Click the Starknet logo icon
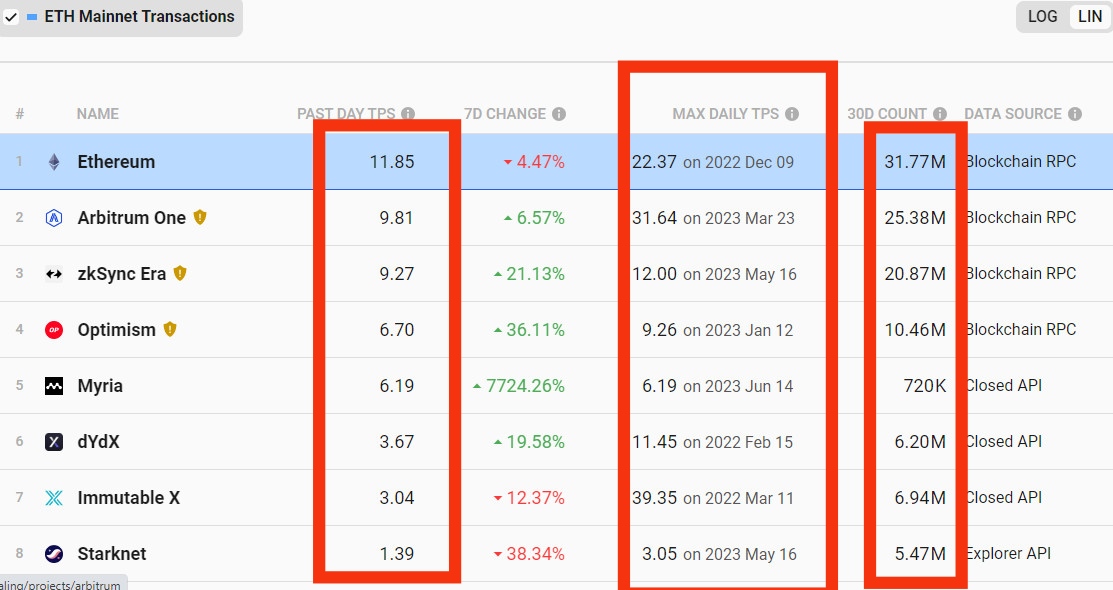 tap(54, 554)
